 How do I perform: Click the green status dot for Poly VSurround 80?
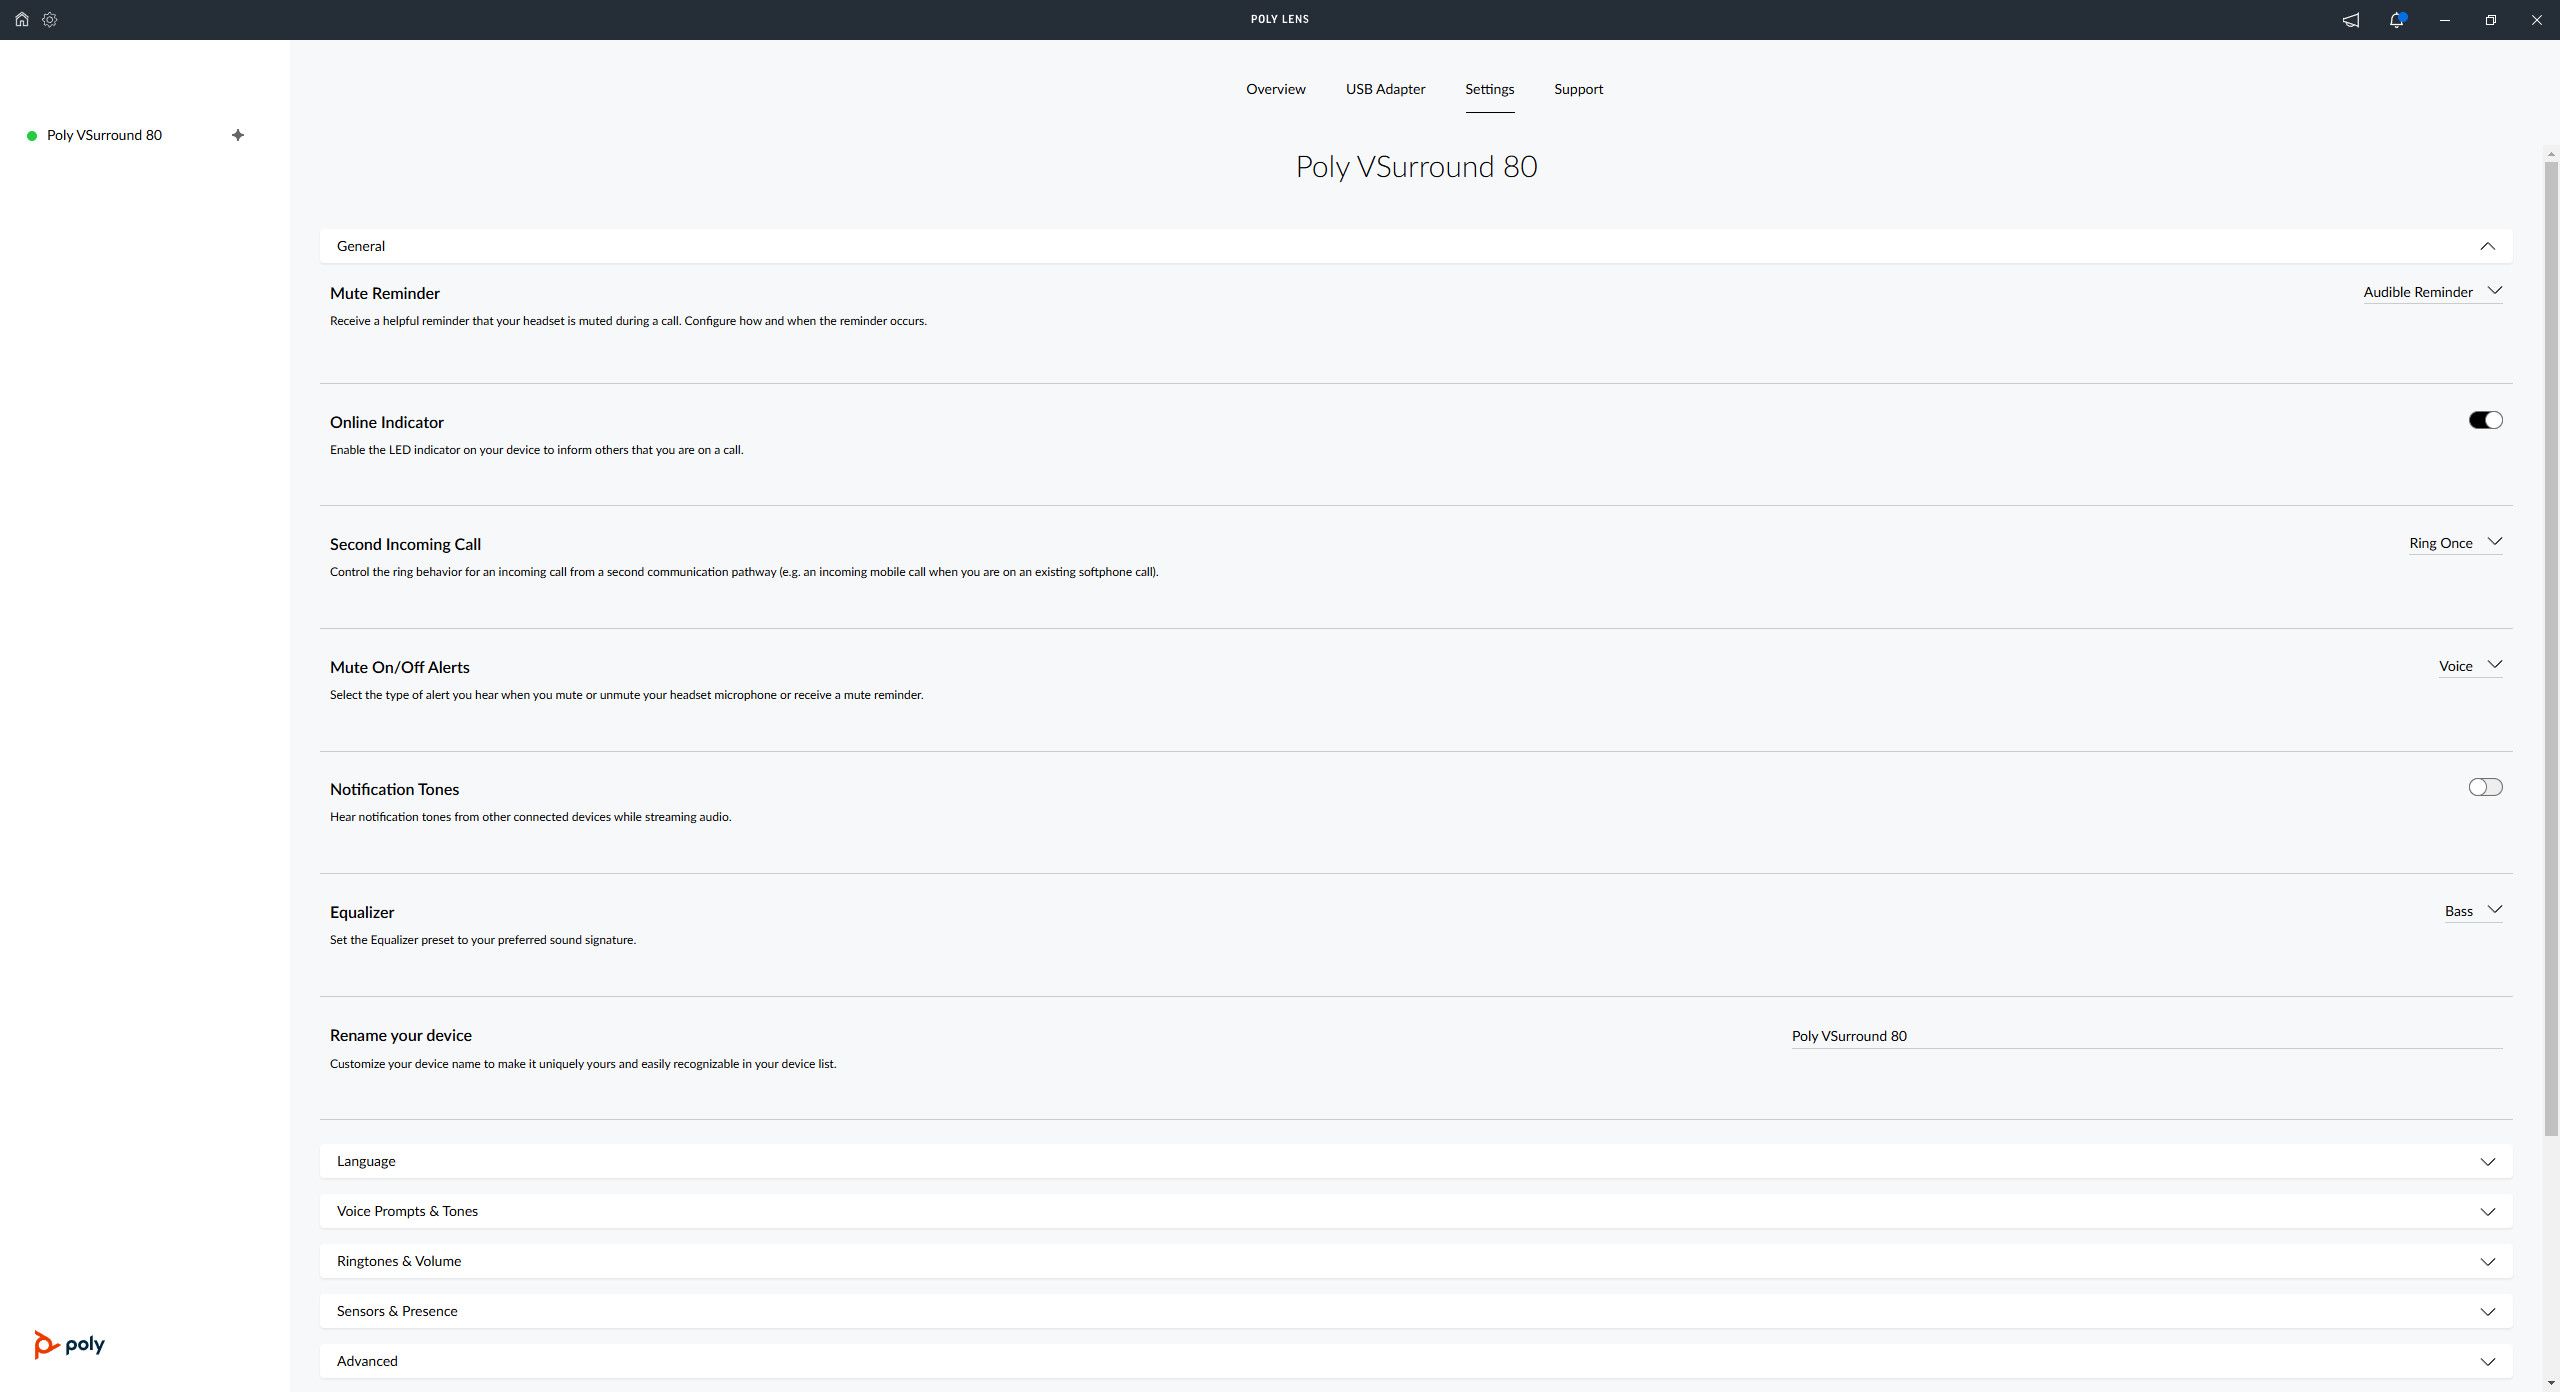pos(32,136)
